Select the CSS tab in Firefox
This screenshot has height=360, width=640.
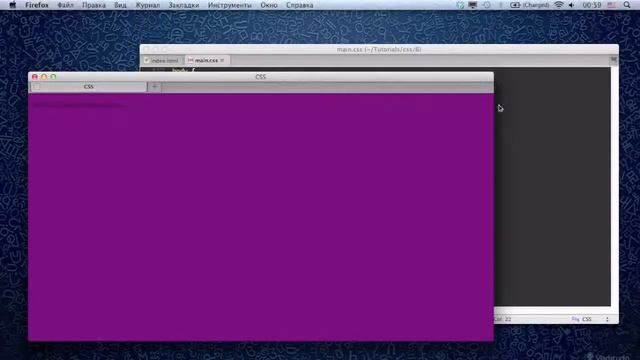pos(89,87)
